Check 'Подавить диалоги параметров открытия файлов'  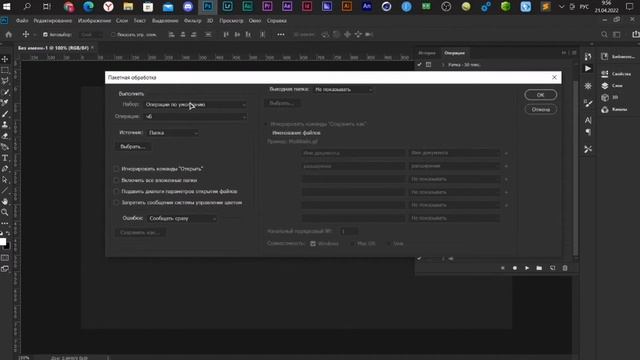pyautogui.click(x=116, y=191)
